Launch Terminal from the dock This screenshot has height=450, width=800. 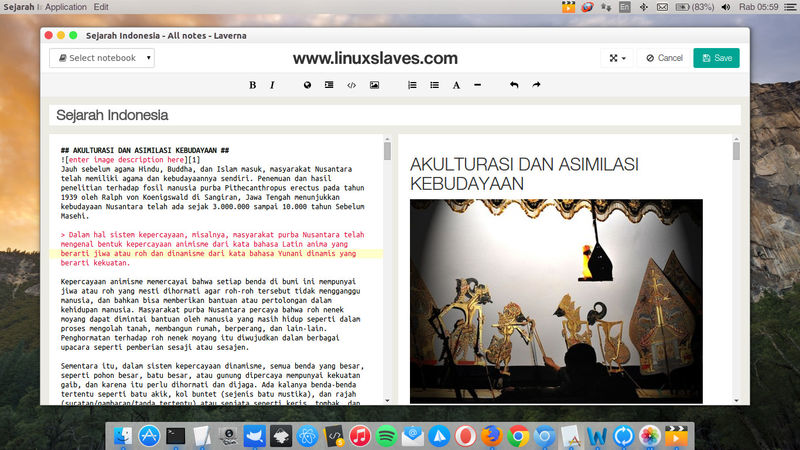pyautogui.click(x=176, y=436)
